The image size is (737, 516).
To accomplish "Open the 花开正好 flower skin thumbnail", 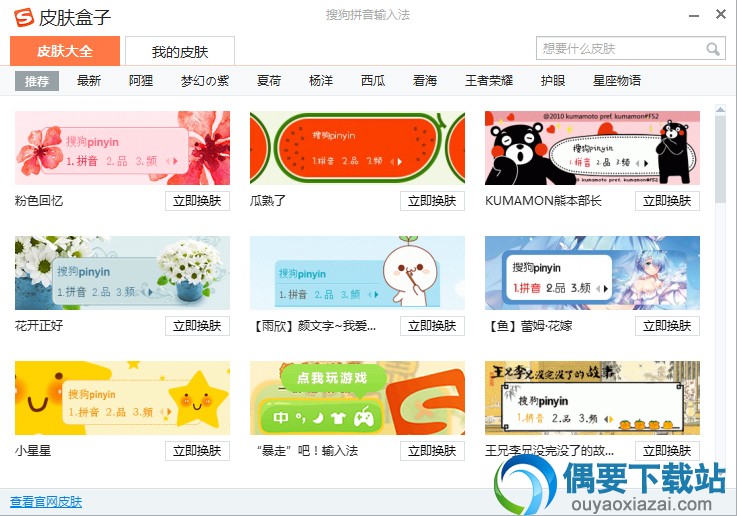I will tap(122, 273).
